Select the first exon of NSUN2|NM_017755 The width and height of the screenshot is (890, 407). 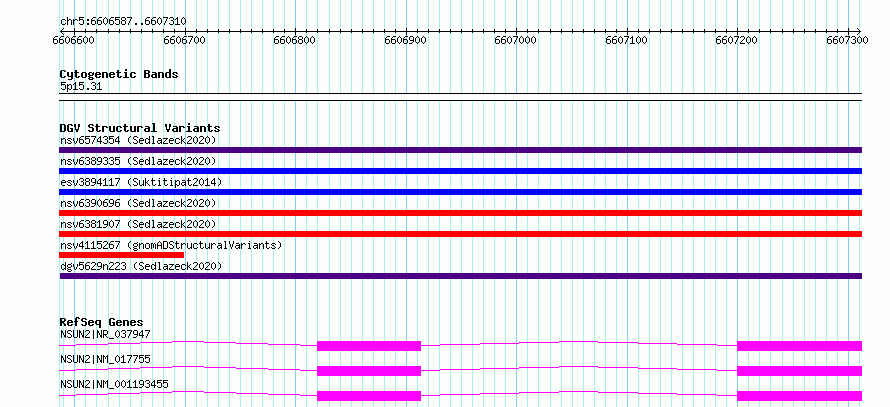[369, 371]
